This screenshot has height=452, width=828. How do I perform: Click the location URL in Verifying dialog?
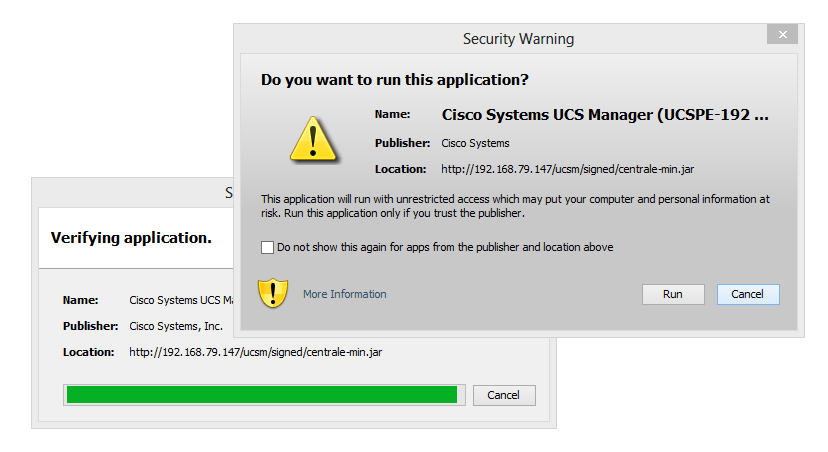click(255, 352)
